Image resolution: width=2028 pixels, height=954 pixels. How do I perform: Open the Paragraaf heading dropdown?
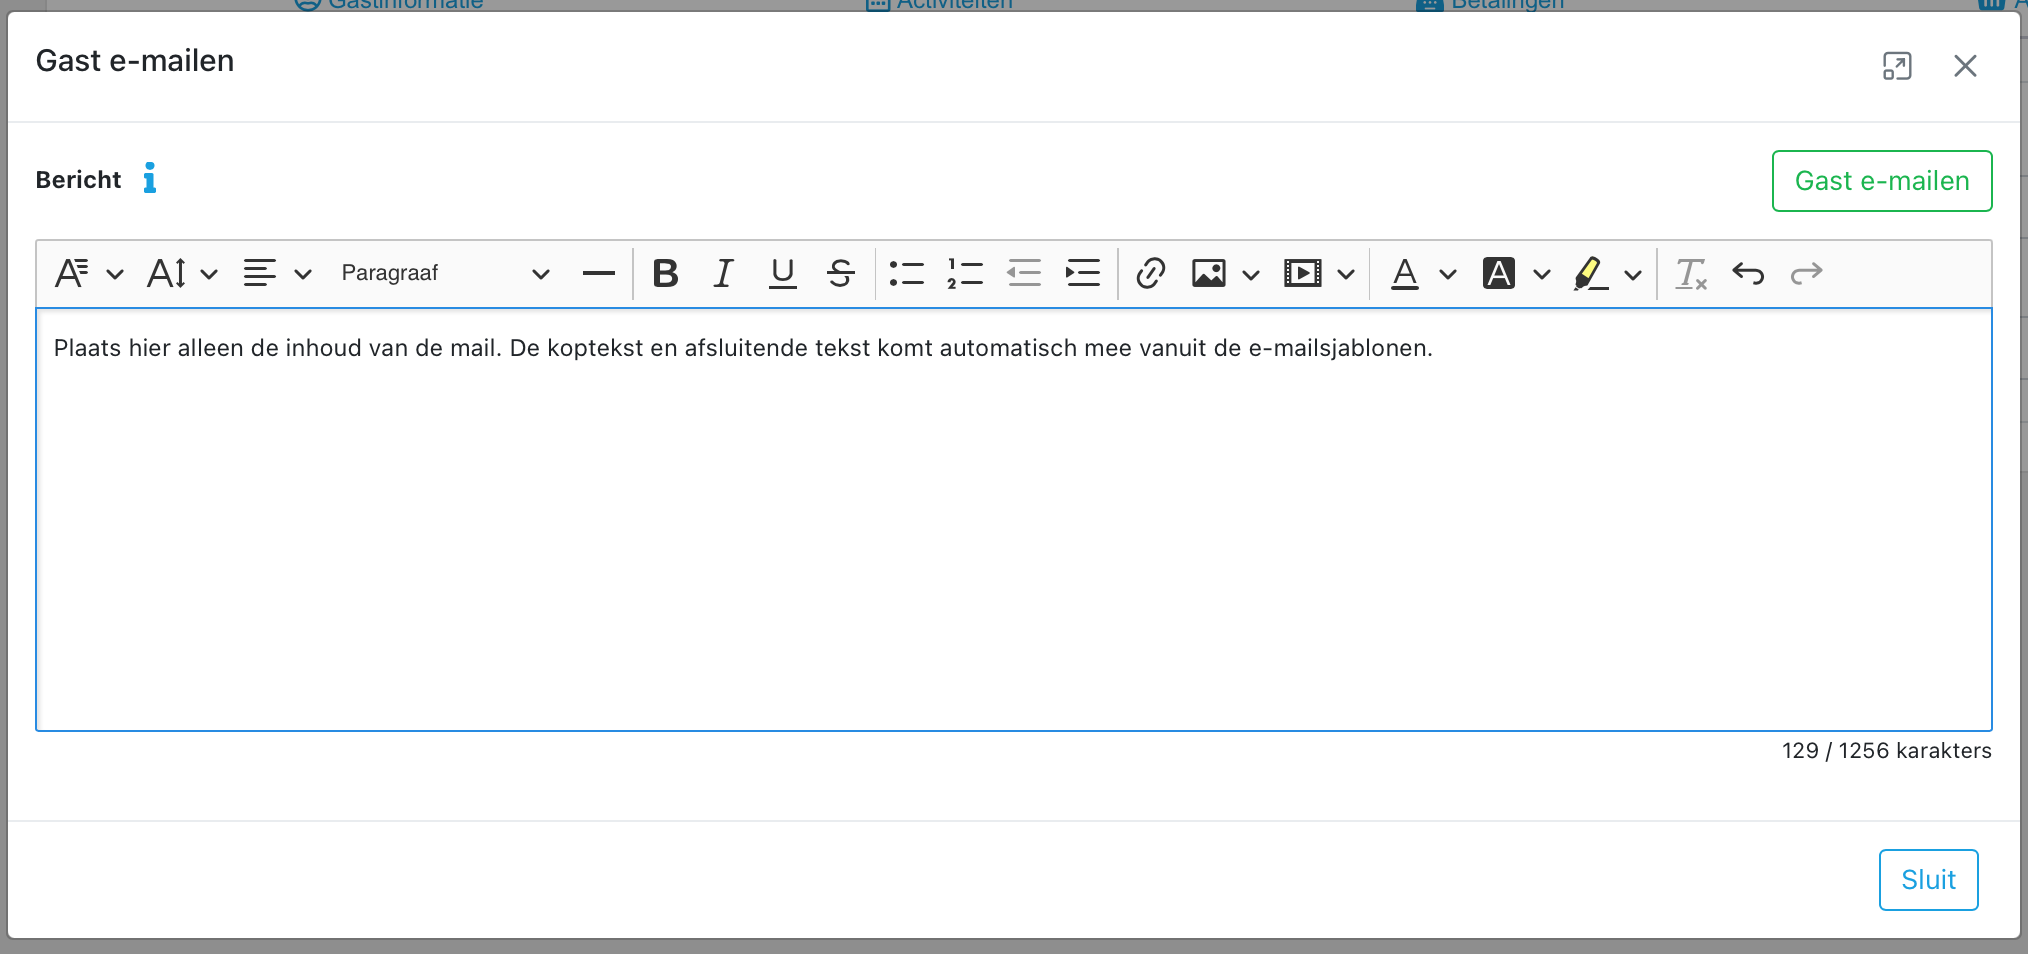(444, 273)
